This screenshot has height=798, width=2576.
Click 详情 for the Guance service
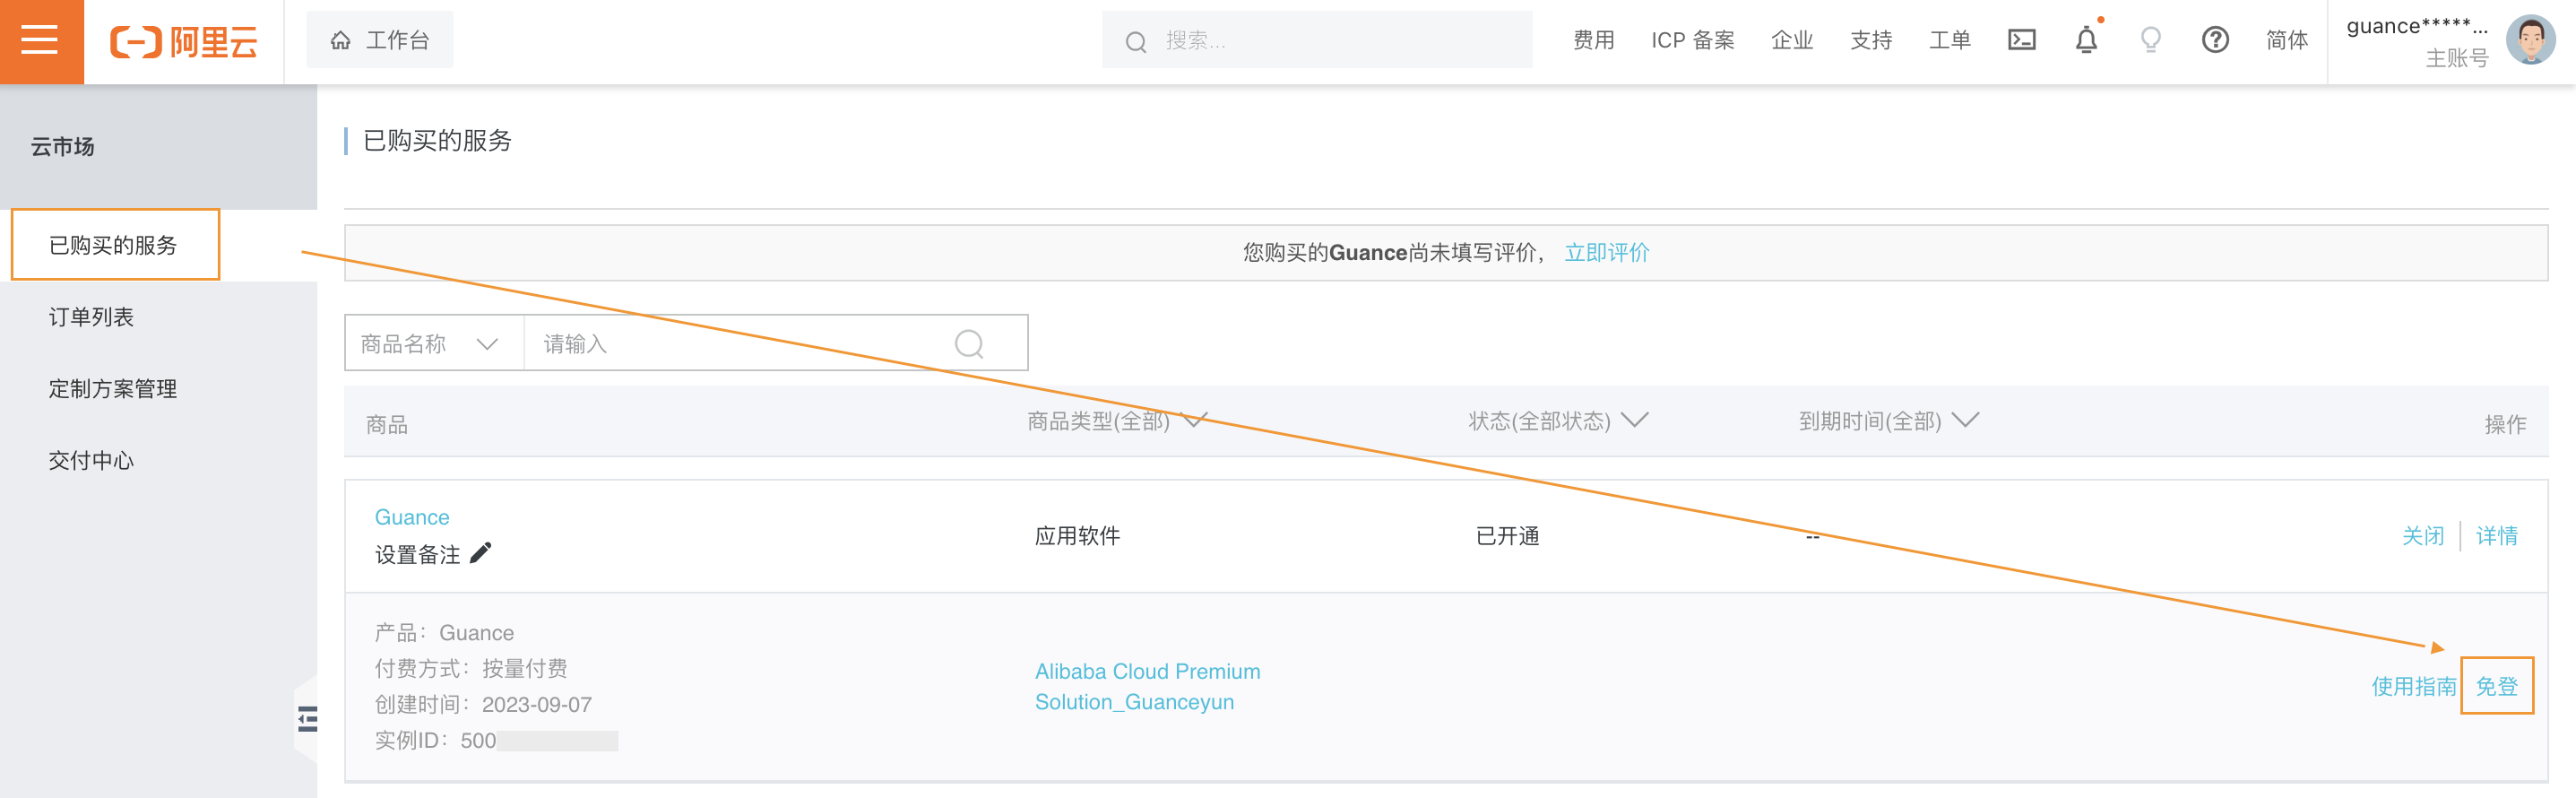click(2496, 536)
